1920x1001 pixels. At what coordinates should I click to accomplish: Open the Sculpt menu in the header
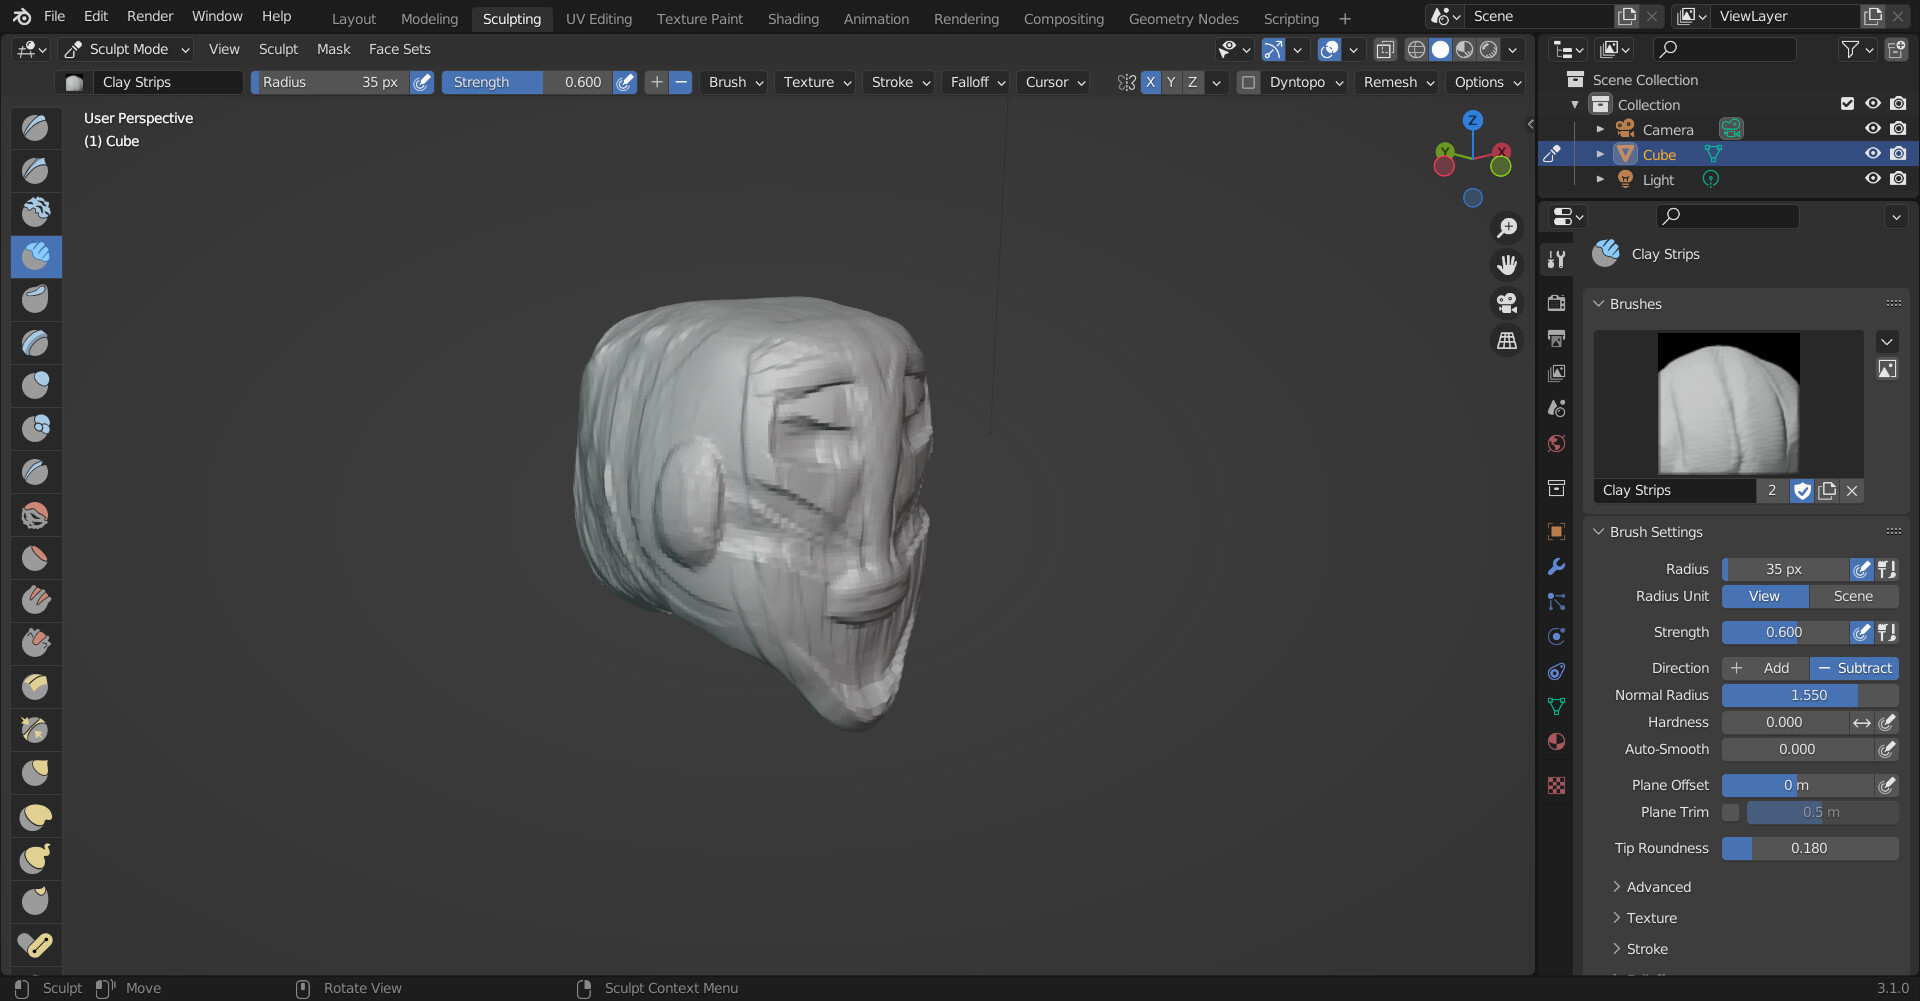[278, 48]
